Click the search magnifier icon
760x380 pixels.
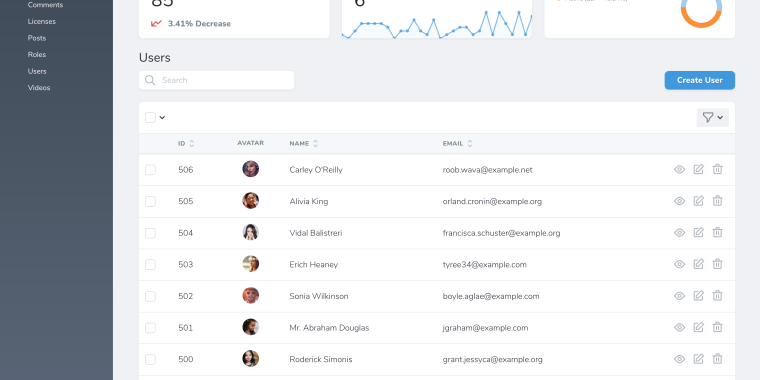pyautogui.click(x=150, y=80)
